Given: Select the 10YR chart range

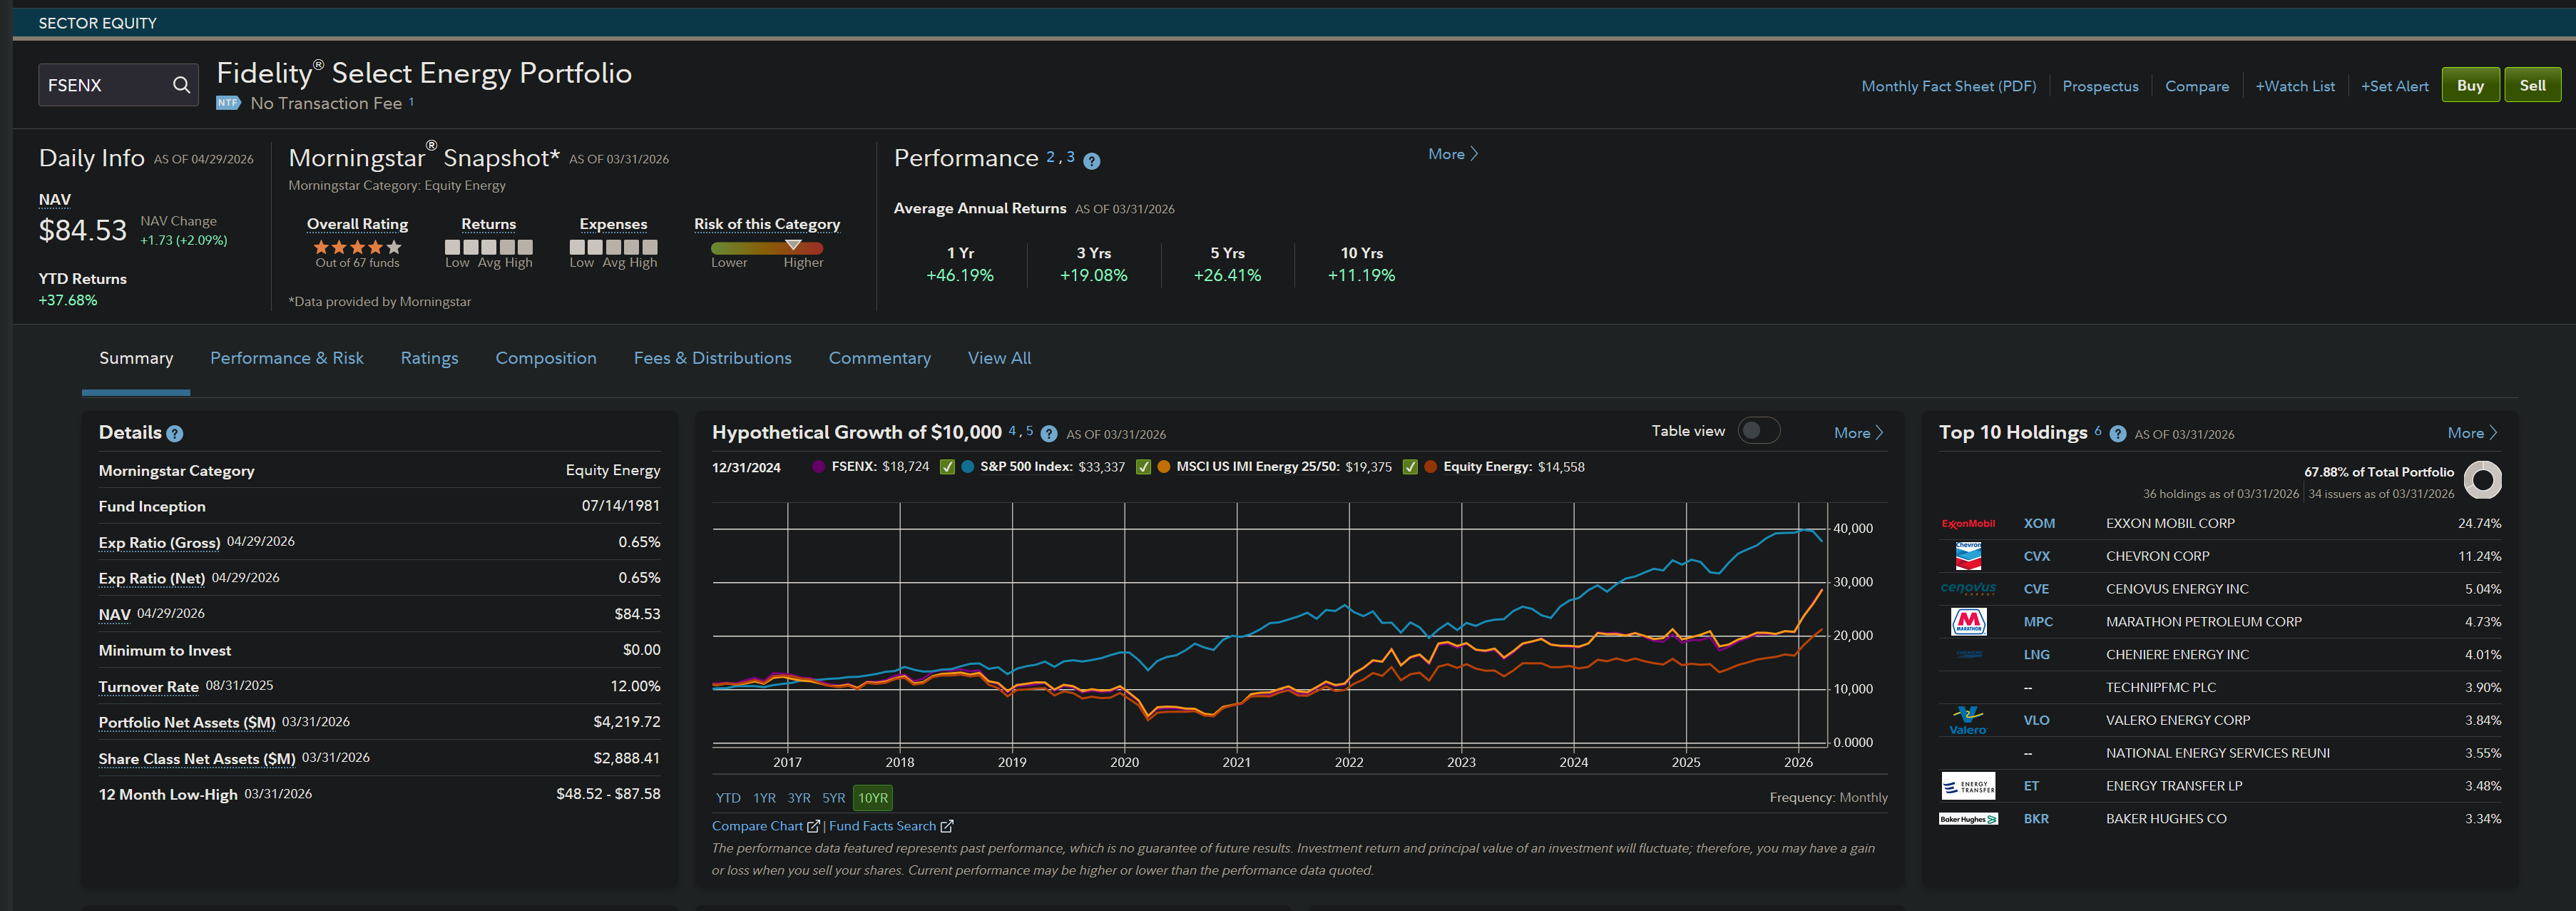Looking at the screenshot, I should (873, 798).
